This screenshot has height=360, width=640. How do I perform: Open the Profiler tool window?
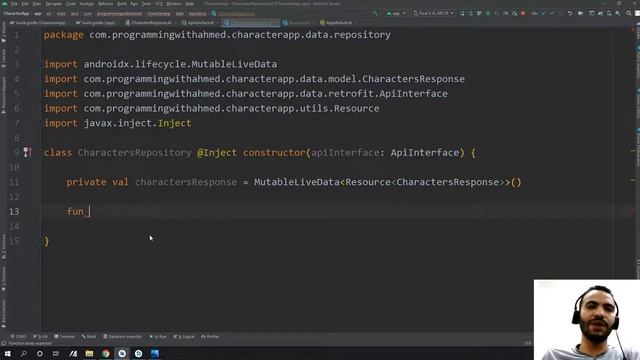tap(210, 337)
